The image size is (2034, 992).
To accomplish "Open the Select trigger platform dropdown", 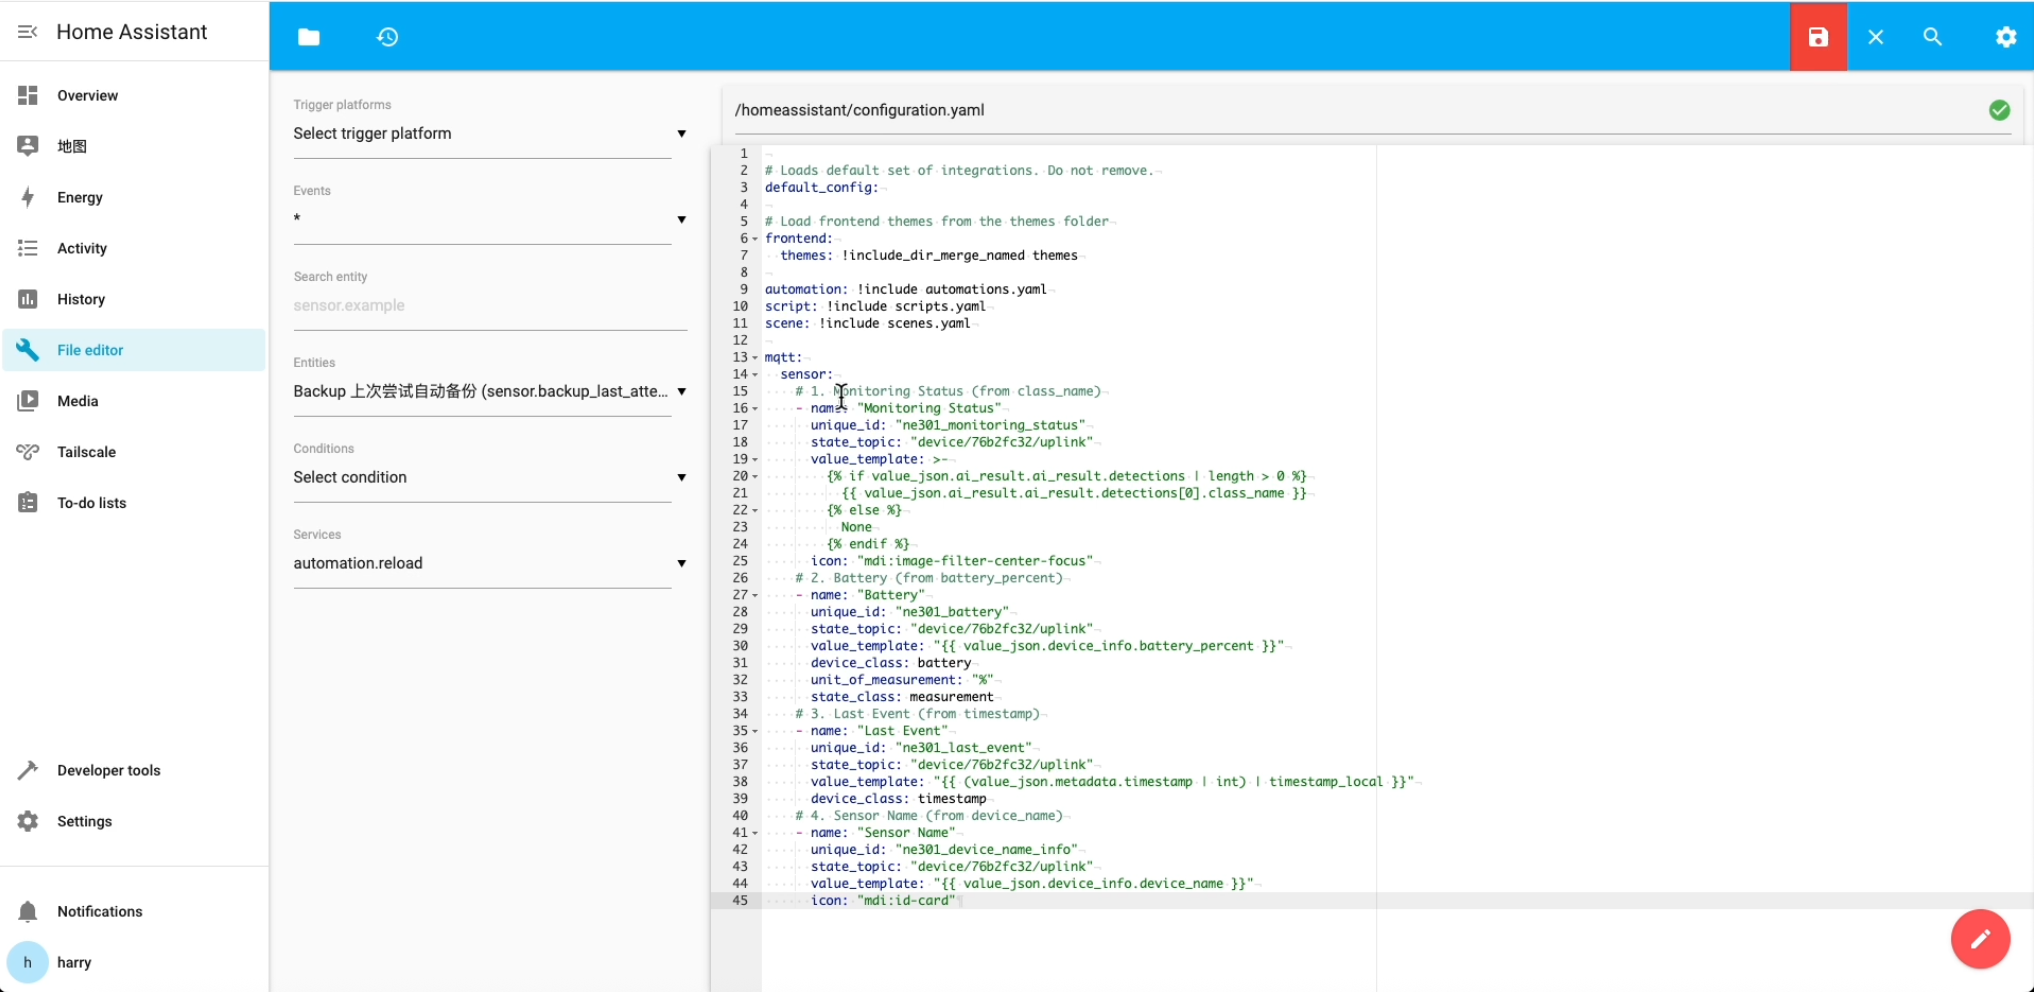I will (x=489, y=134).
